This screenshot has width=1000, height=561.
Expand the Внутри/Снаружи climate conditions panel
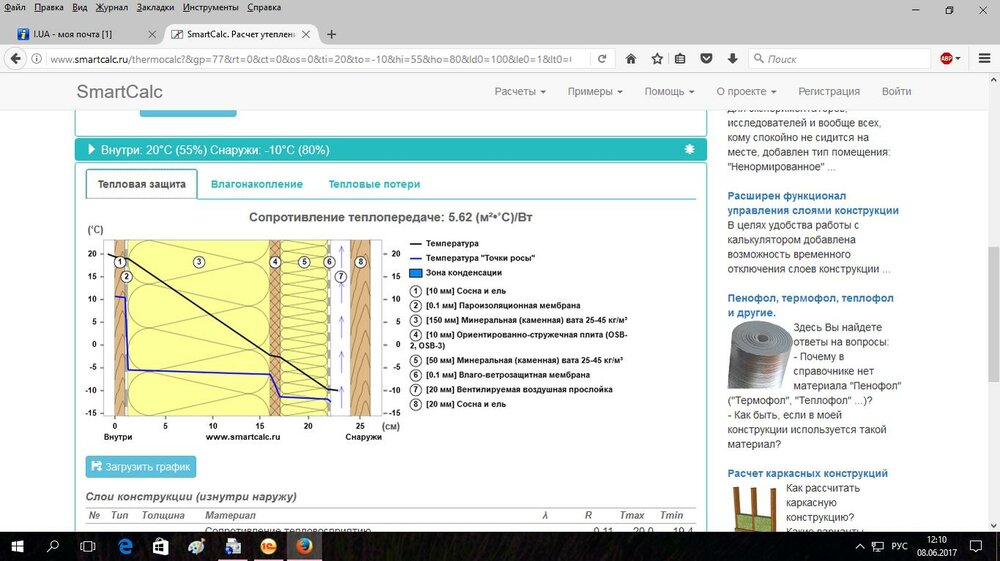click(x=215, y=150)
